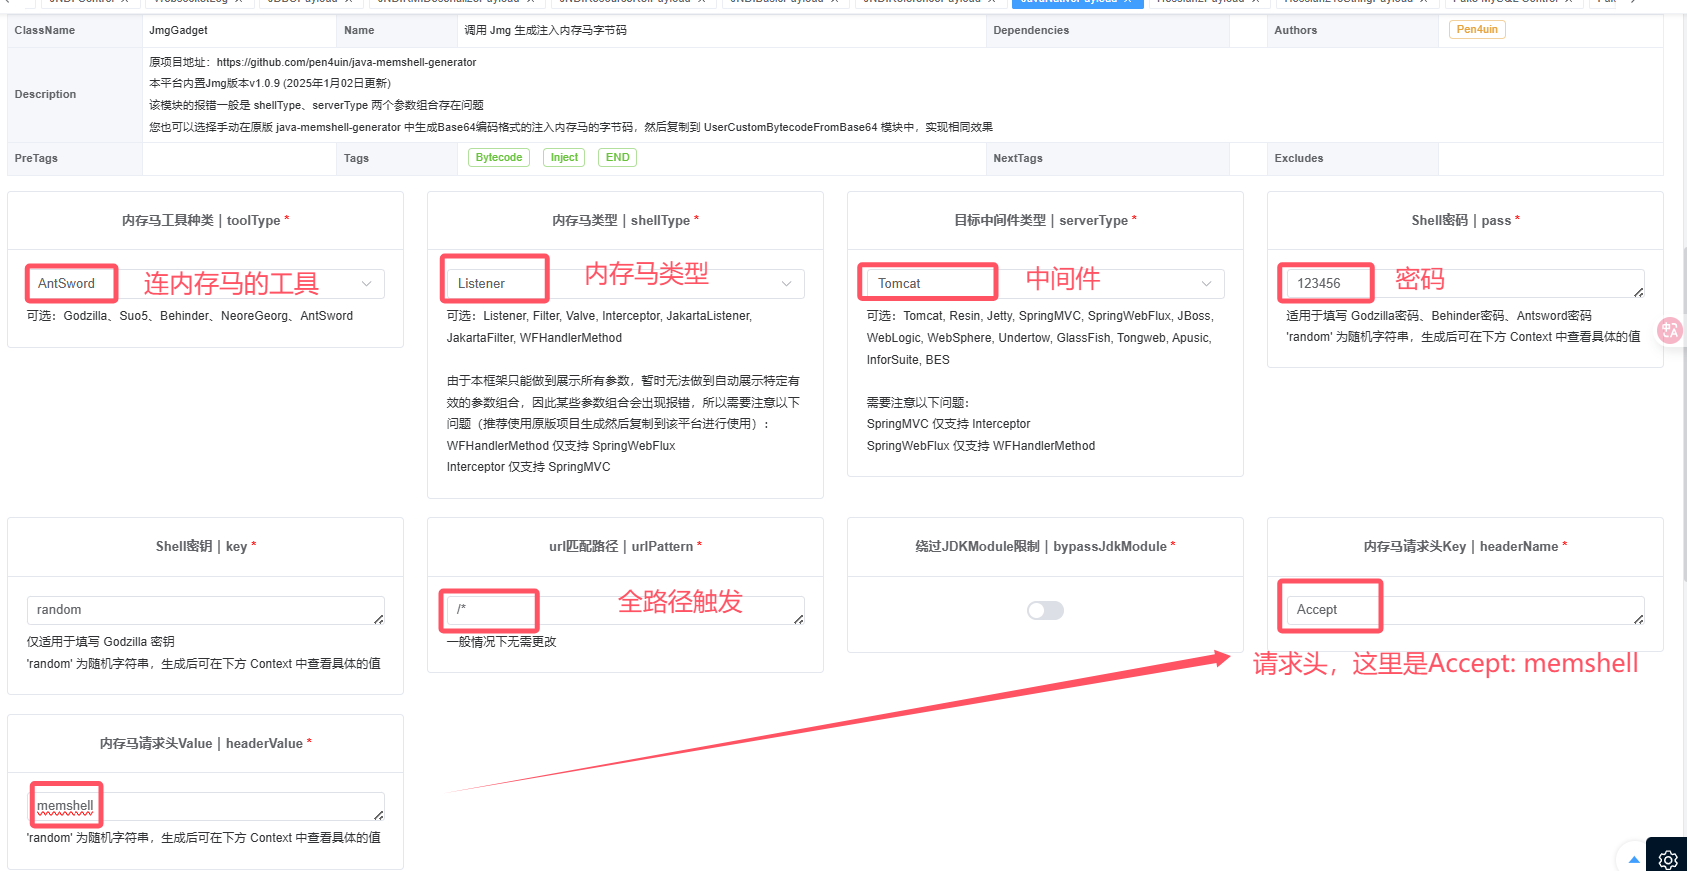Click the pink translate floating icon

point(1670,330)
